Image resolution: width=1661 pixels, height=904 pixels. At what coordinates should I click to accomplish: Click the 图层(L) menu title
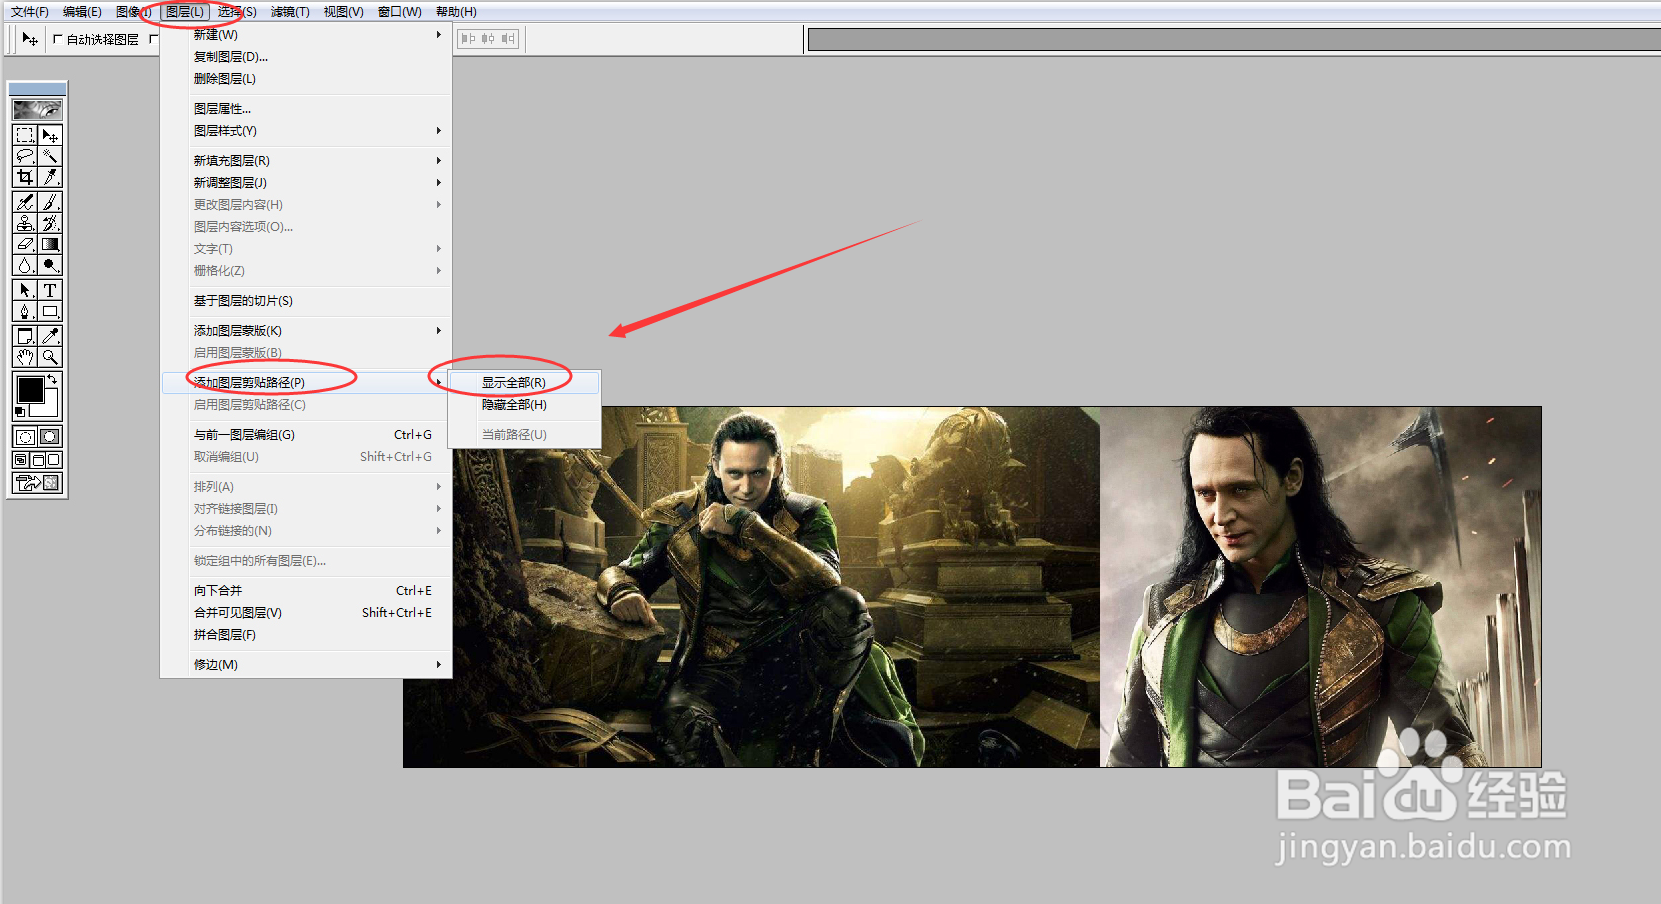185,12
